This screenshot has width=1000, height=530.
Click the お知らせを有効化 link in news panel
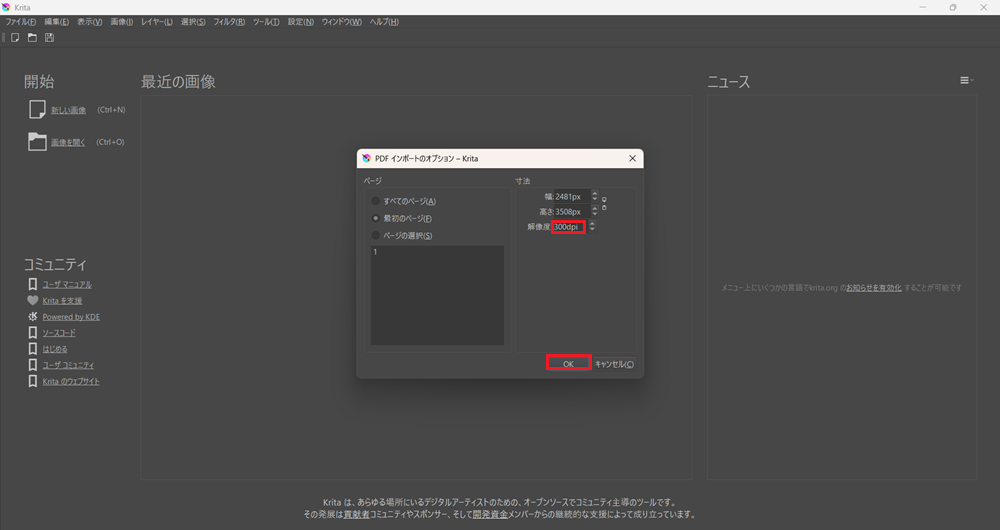[x=874, y=288]
